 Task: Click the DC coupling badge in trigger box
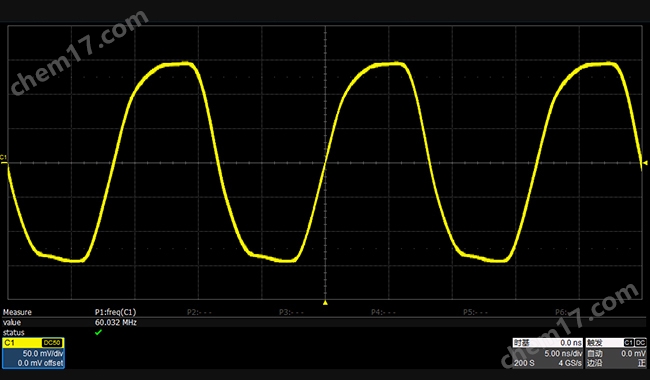[640, 343]
